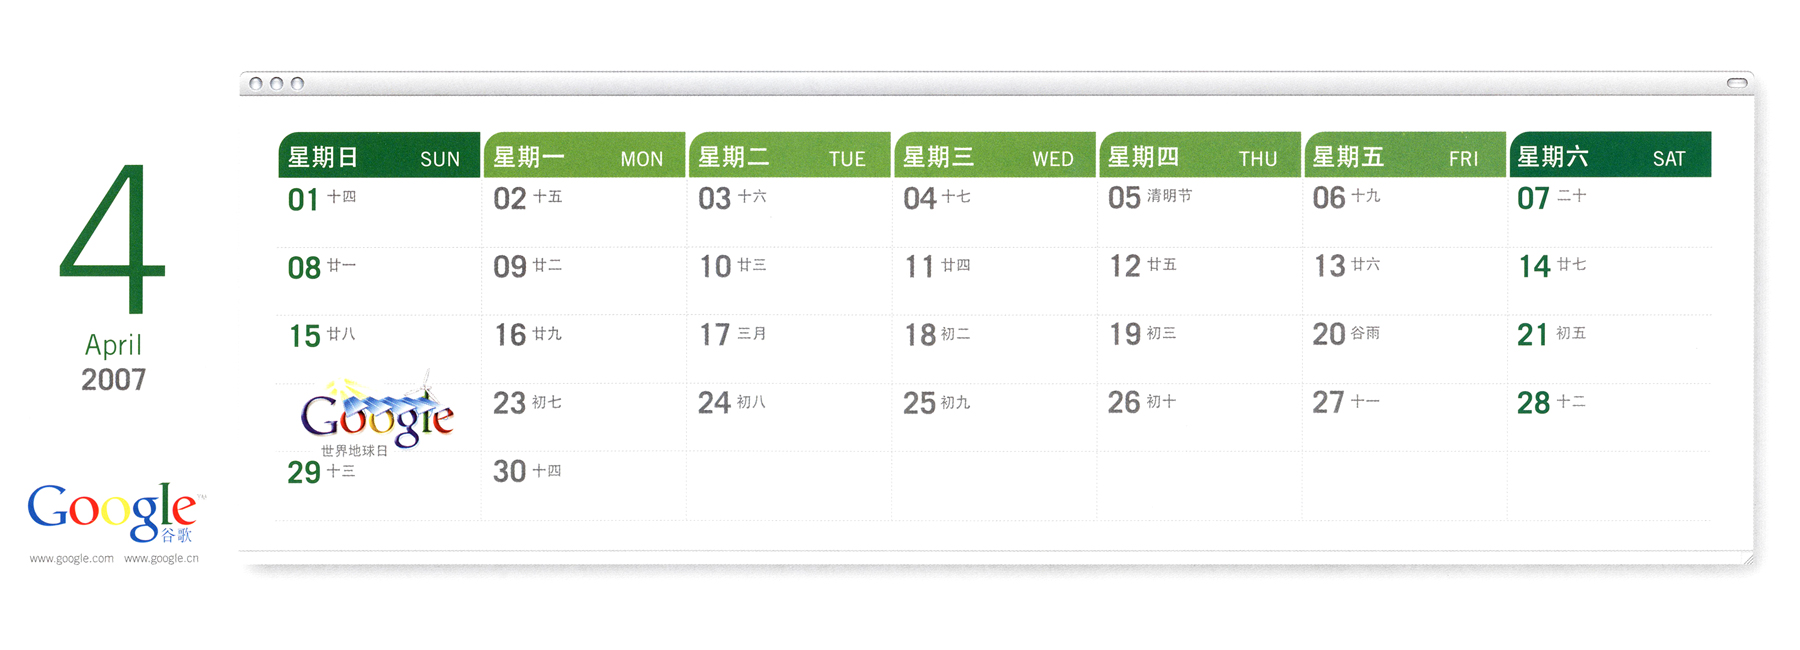
Task: Select date 30 十四
Action: (528, 471)
